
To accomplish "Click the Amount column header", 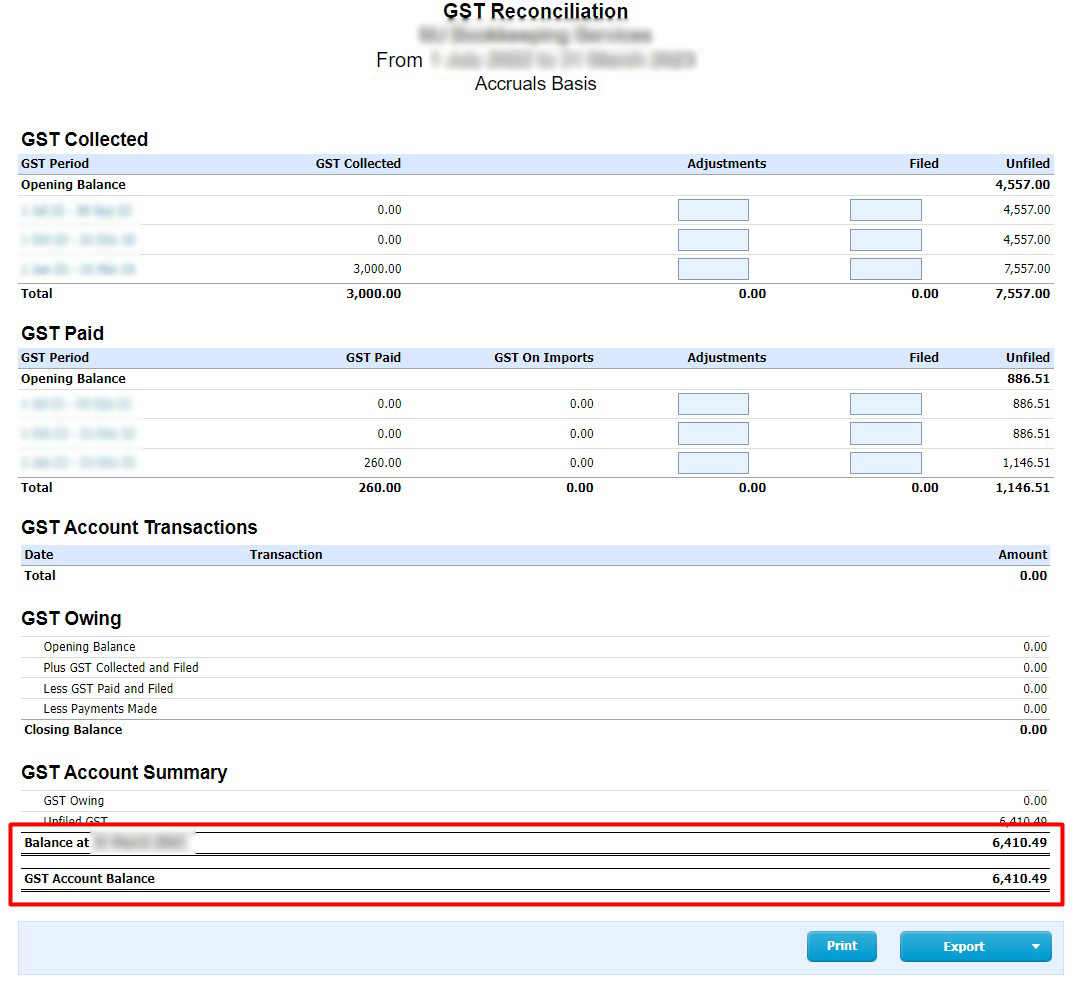I will click(x=1023, y=554).
